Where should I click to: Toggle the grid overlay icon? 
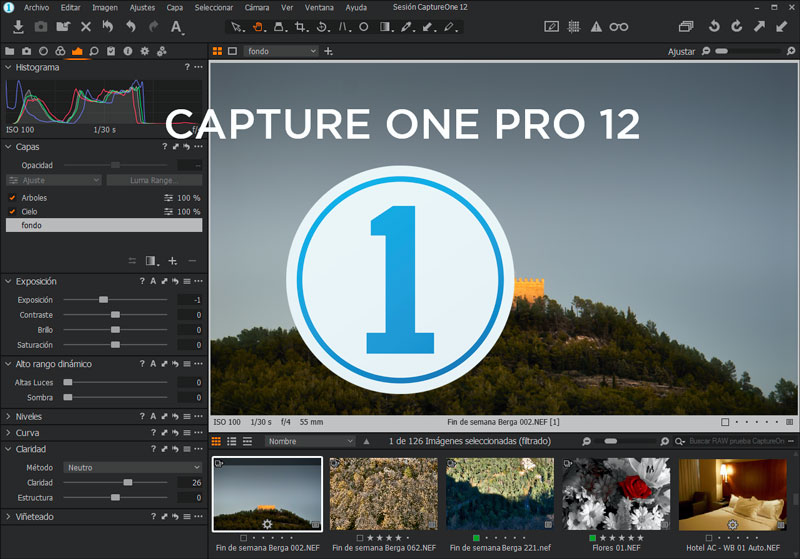[574, 27]
